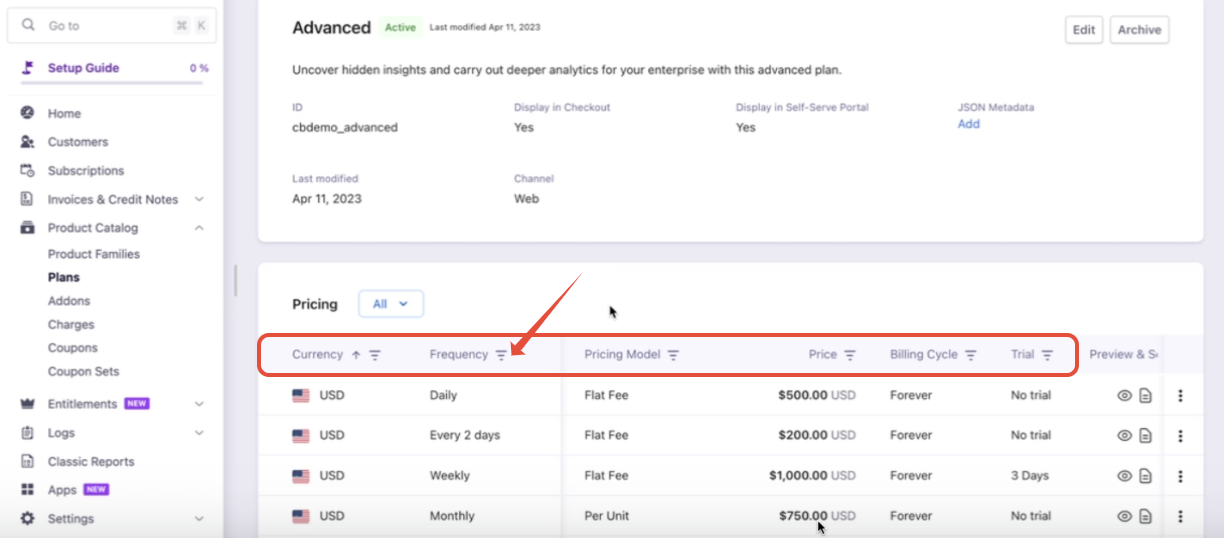Viewport: 1224px width, 538px height.
Task: Go to Subscriptions in sidebar
Action: pyautogui.click(x=86, y=171)
